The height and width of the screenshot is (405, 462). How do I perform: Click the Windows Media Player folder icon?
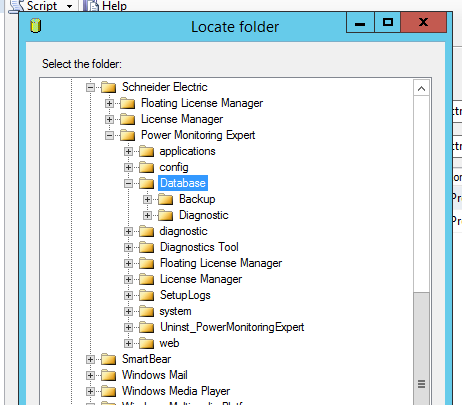(109, 391)
